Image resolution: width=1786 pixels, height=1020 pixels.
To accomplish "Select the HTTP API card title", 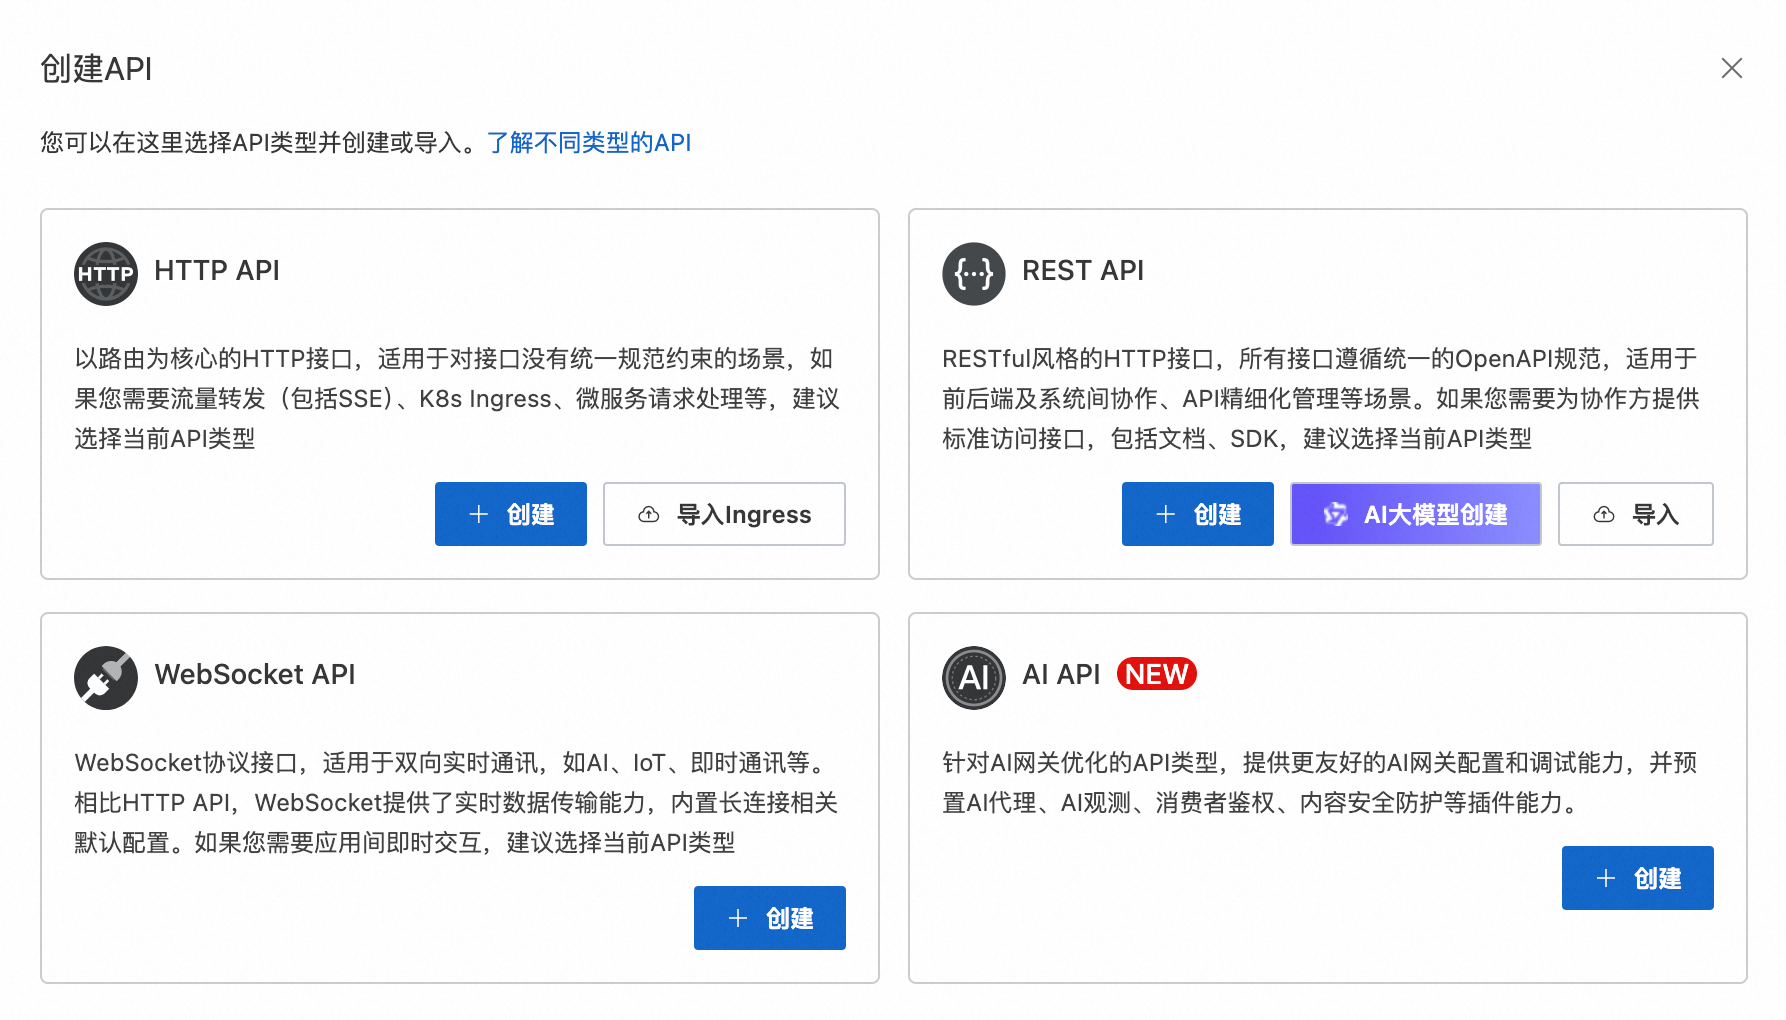I will [217, 271].
